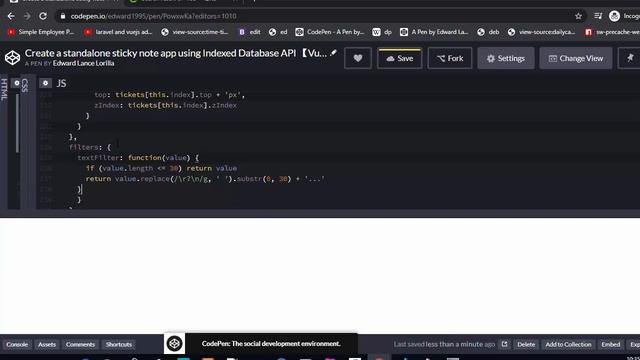Click the 'filters: {' code line
Screen dimensions: 640x360
pyautogui.click(x=90, y=147)
